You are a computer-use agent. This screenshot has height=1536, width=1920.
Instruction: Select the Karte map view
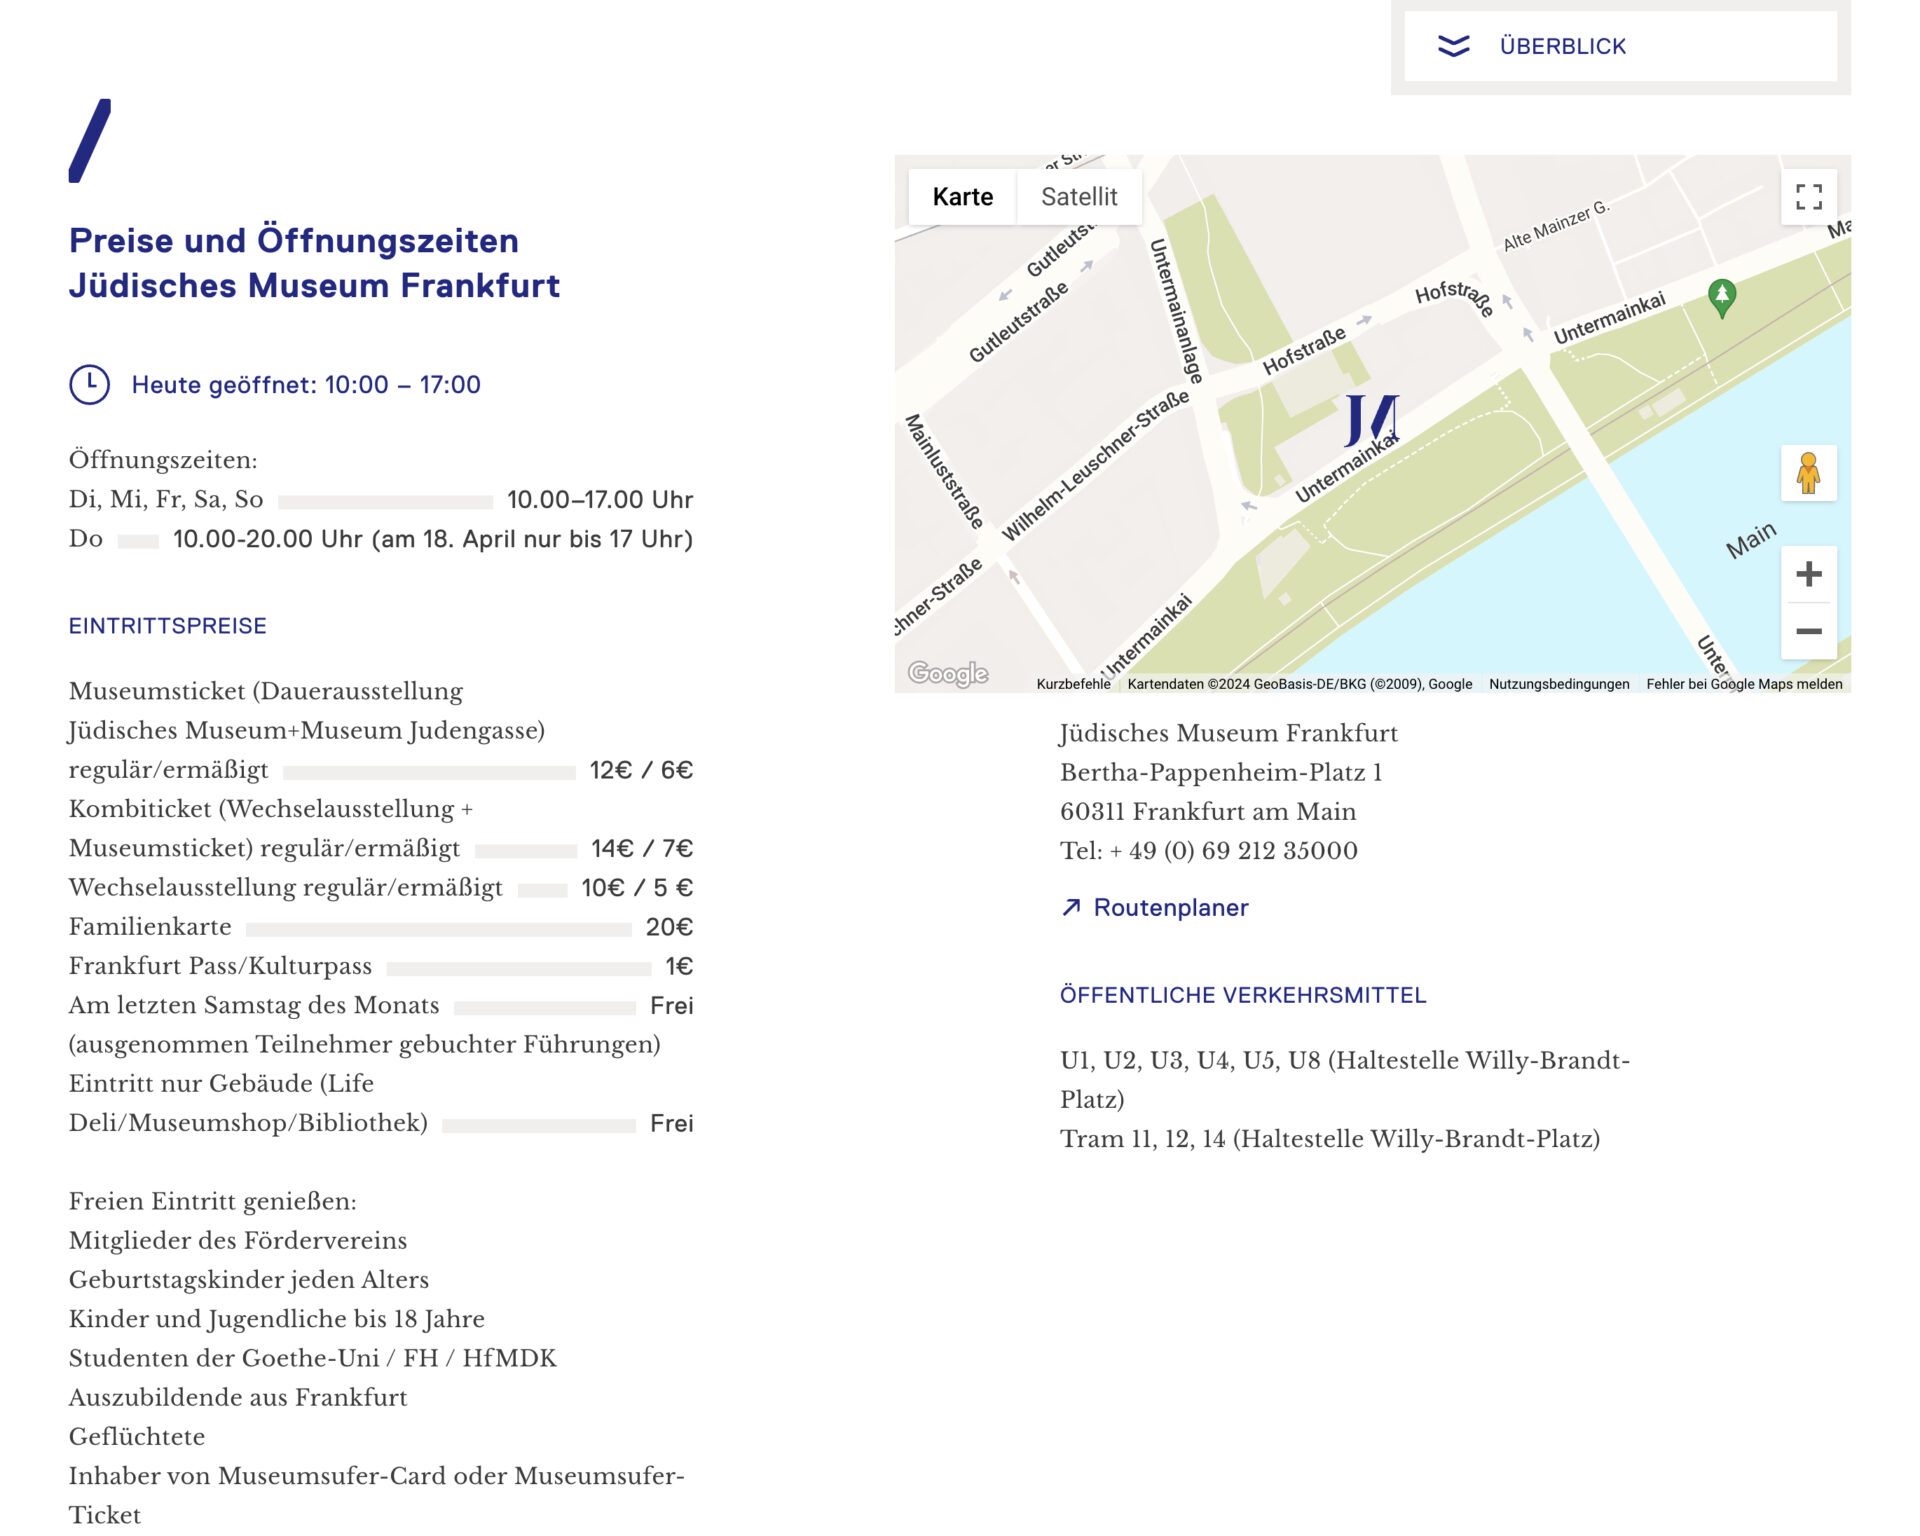pyautogui.click(x=962, y=197)
